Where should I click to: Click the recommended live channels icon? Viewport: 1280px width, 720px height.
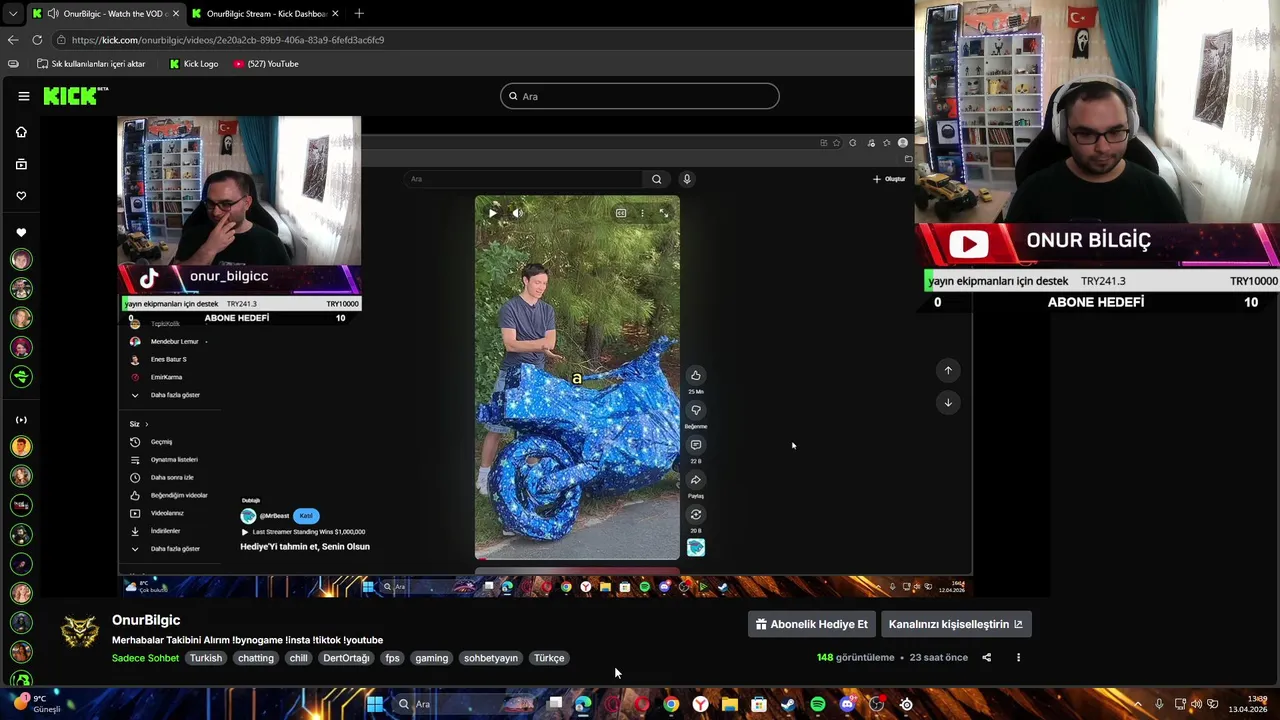click(21, 420)
